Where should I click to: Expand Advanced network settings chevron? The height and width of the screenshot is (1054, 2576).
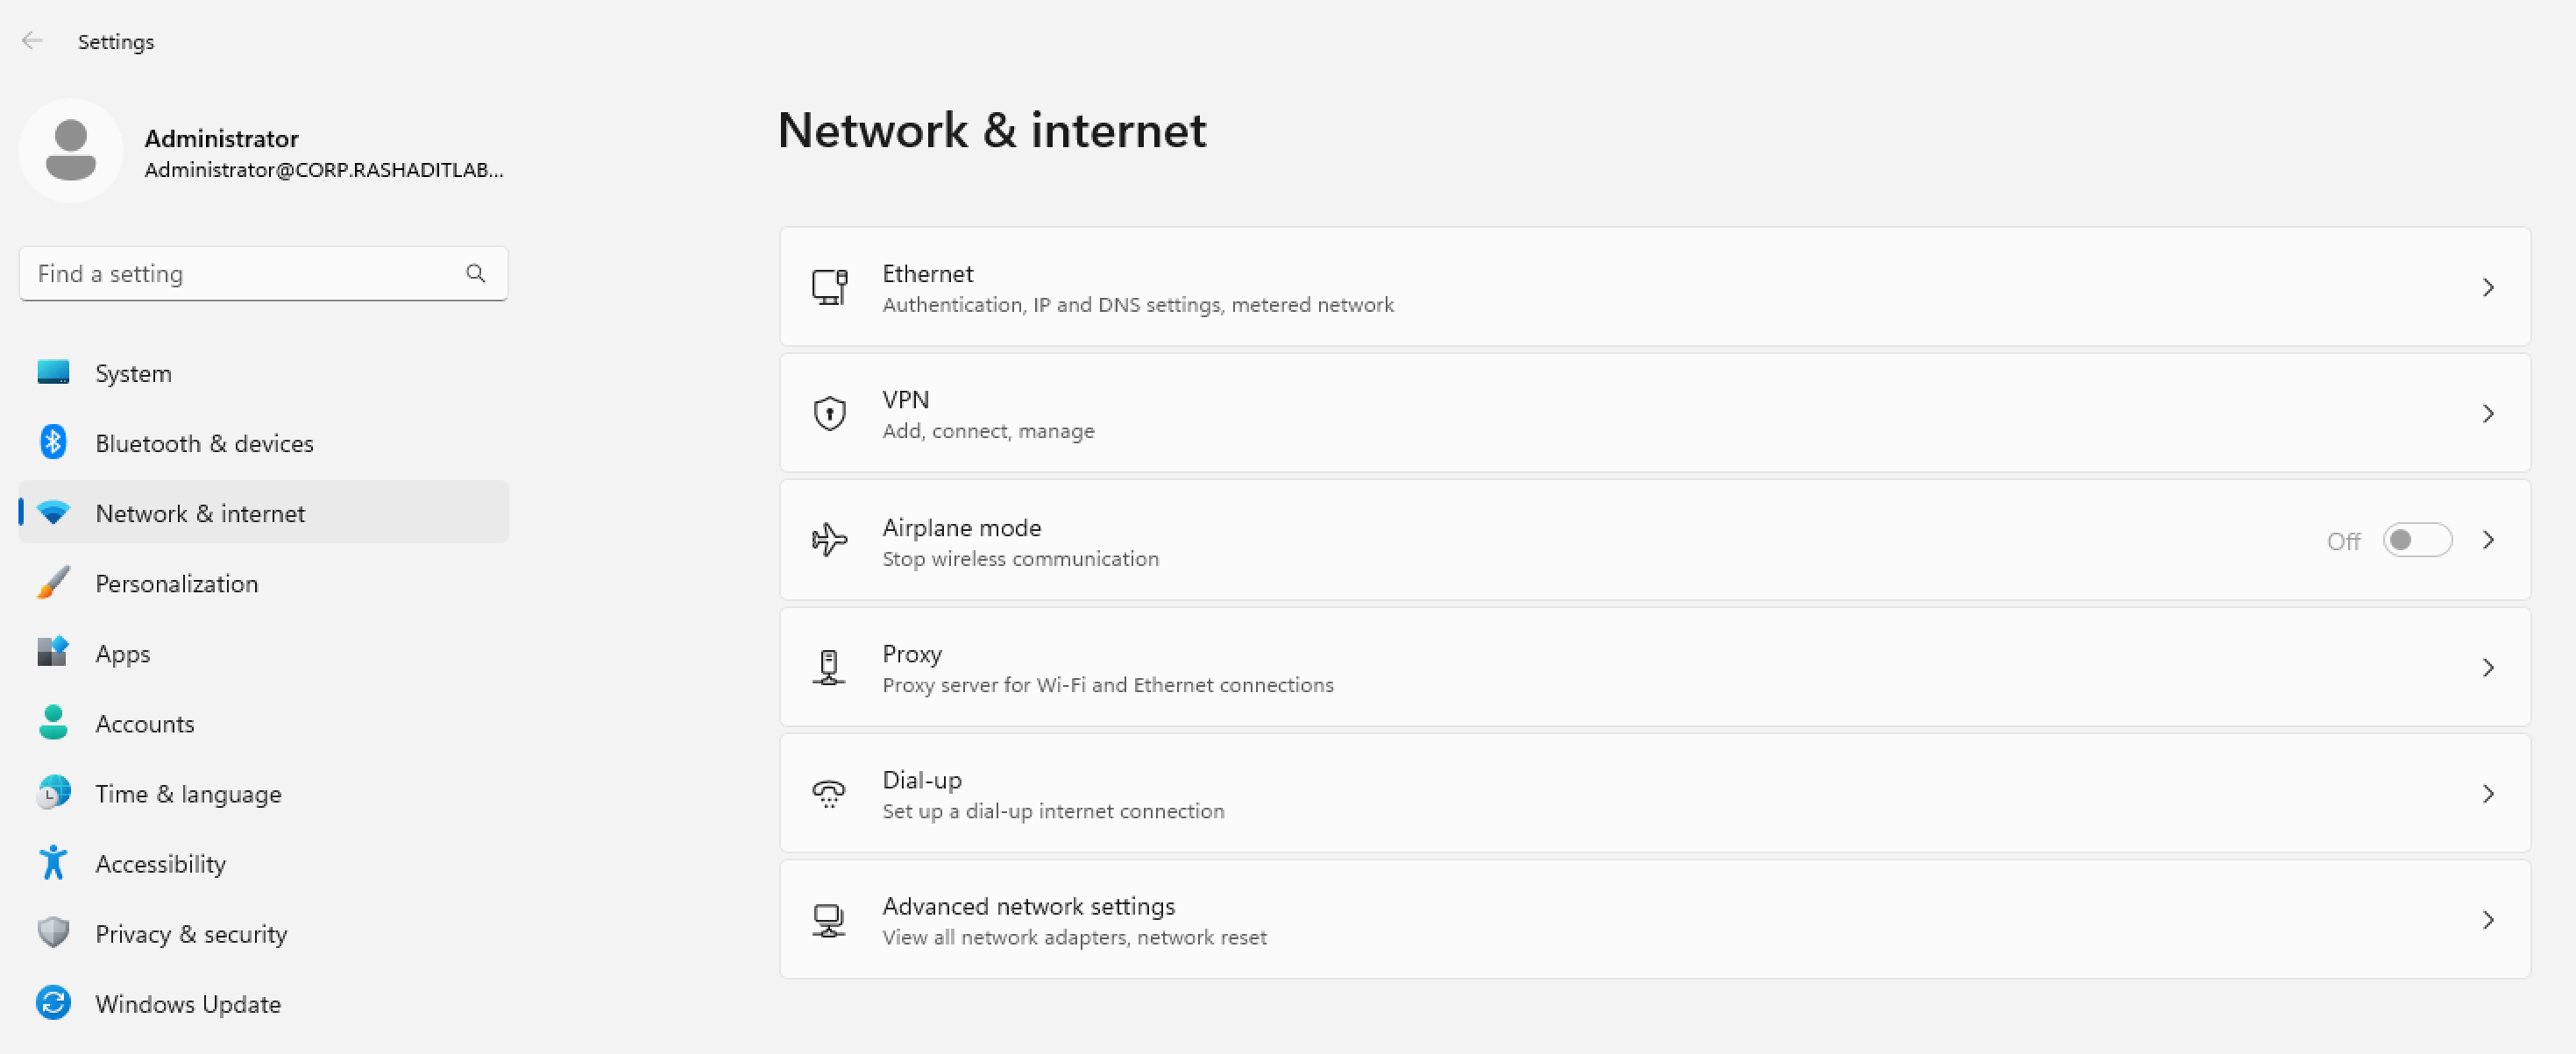pyautogui.click(x=2488, y=920)
